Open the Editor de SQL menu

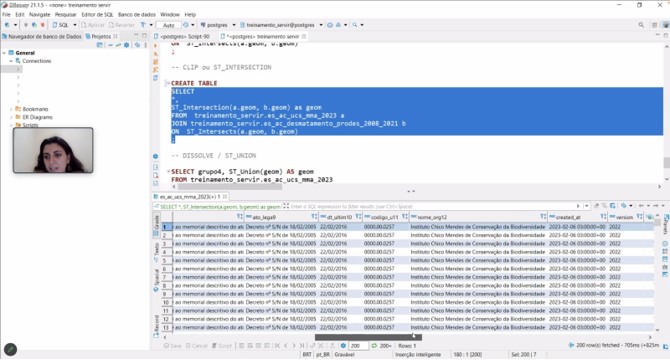tap(97, 15)
